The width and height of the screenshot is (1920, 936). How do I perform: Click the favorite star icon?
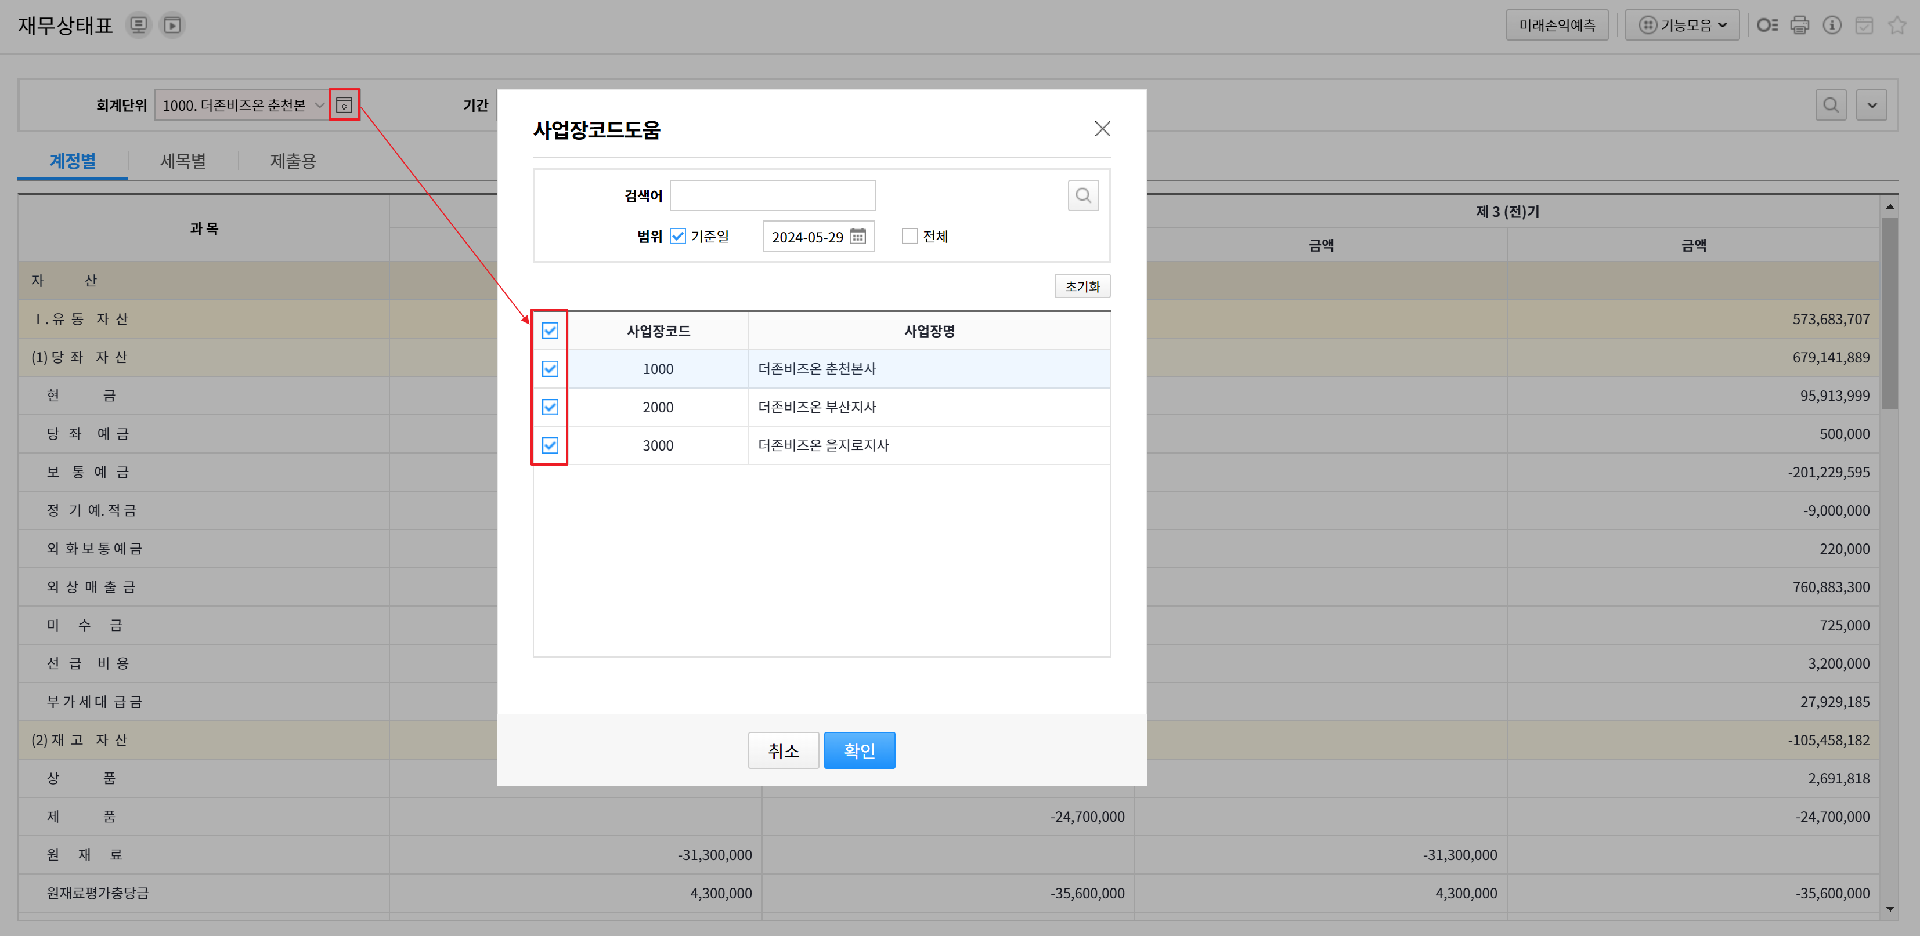pos(1897,25)
